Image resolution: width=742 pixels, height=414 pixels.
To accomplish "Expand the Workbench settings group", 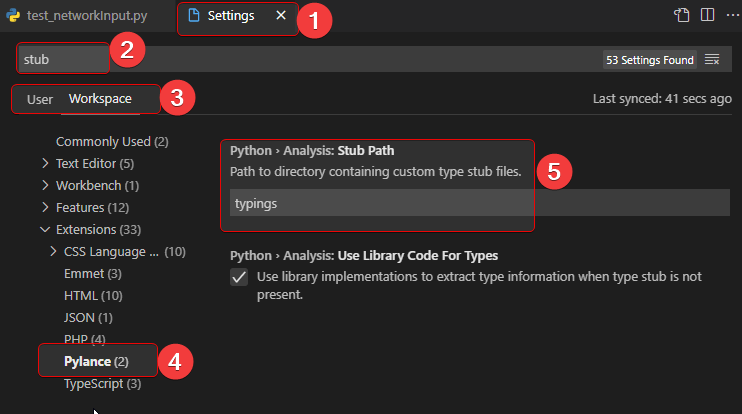I will 45,185.
